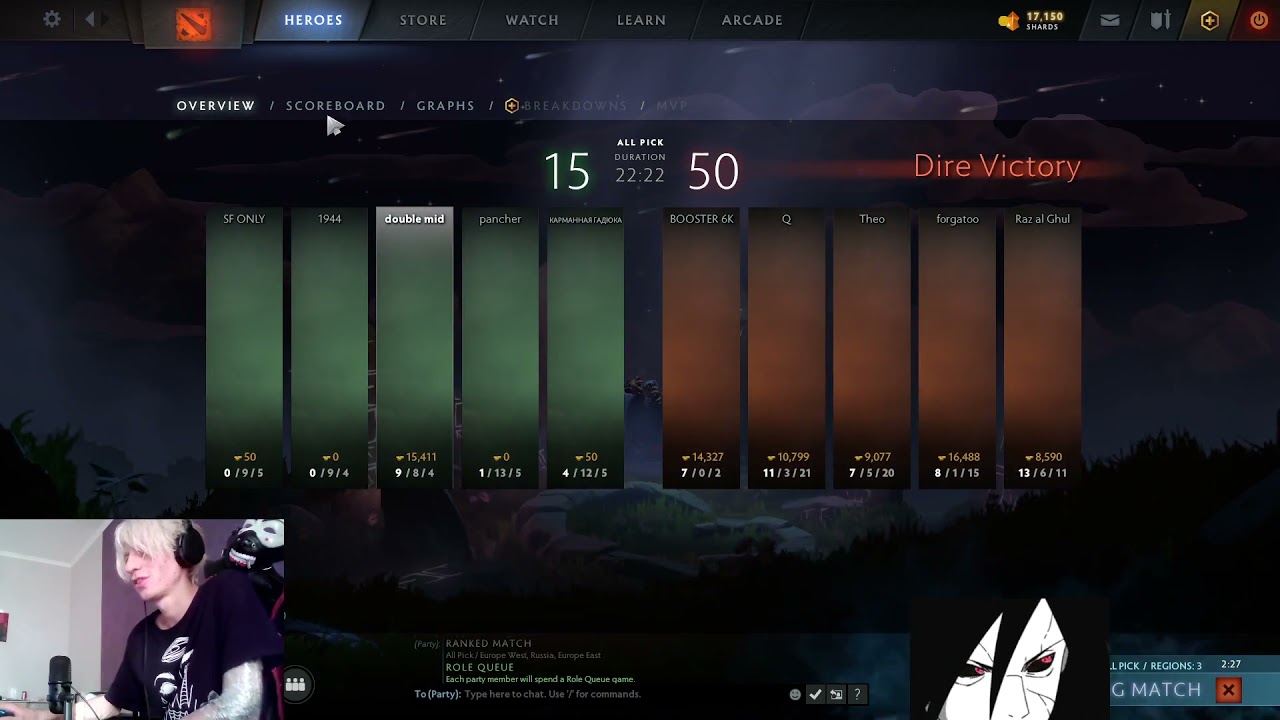Click the back navigation arrow

(89, 19)
